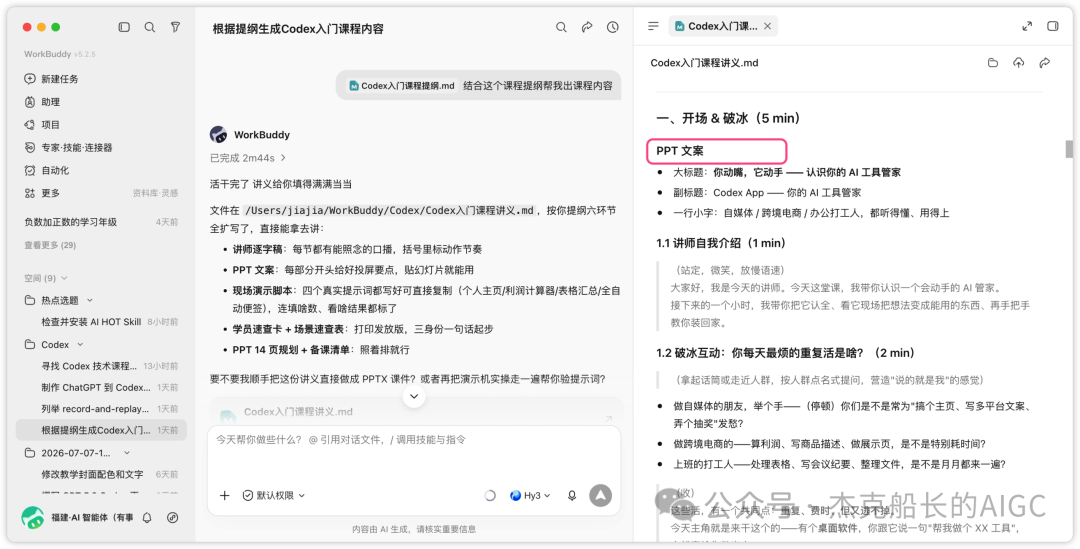The height and width of the screenshot is (549, 1080).
Task: Click 查看更多 (29) link
Action: (x=50, y=245)
